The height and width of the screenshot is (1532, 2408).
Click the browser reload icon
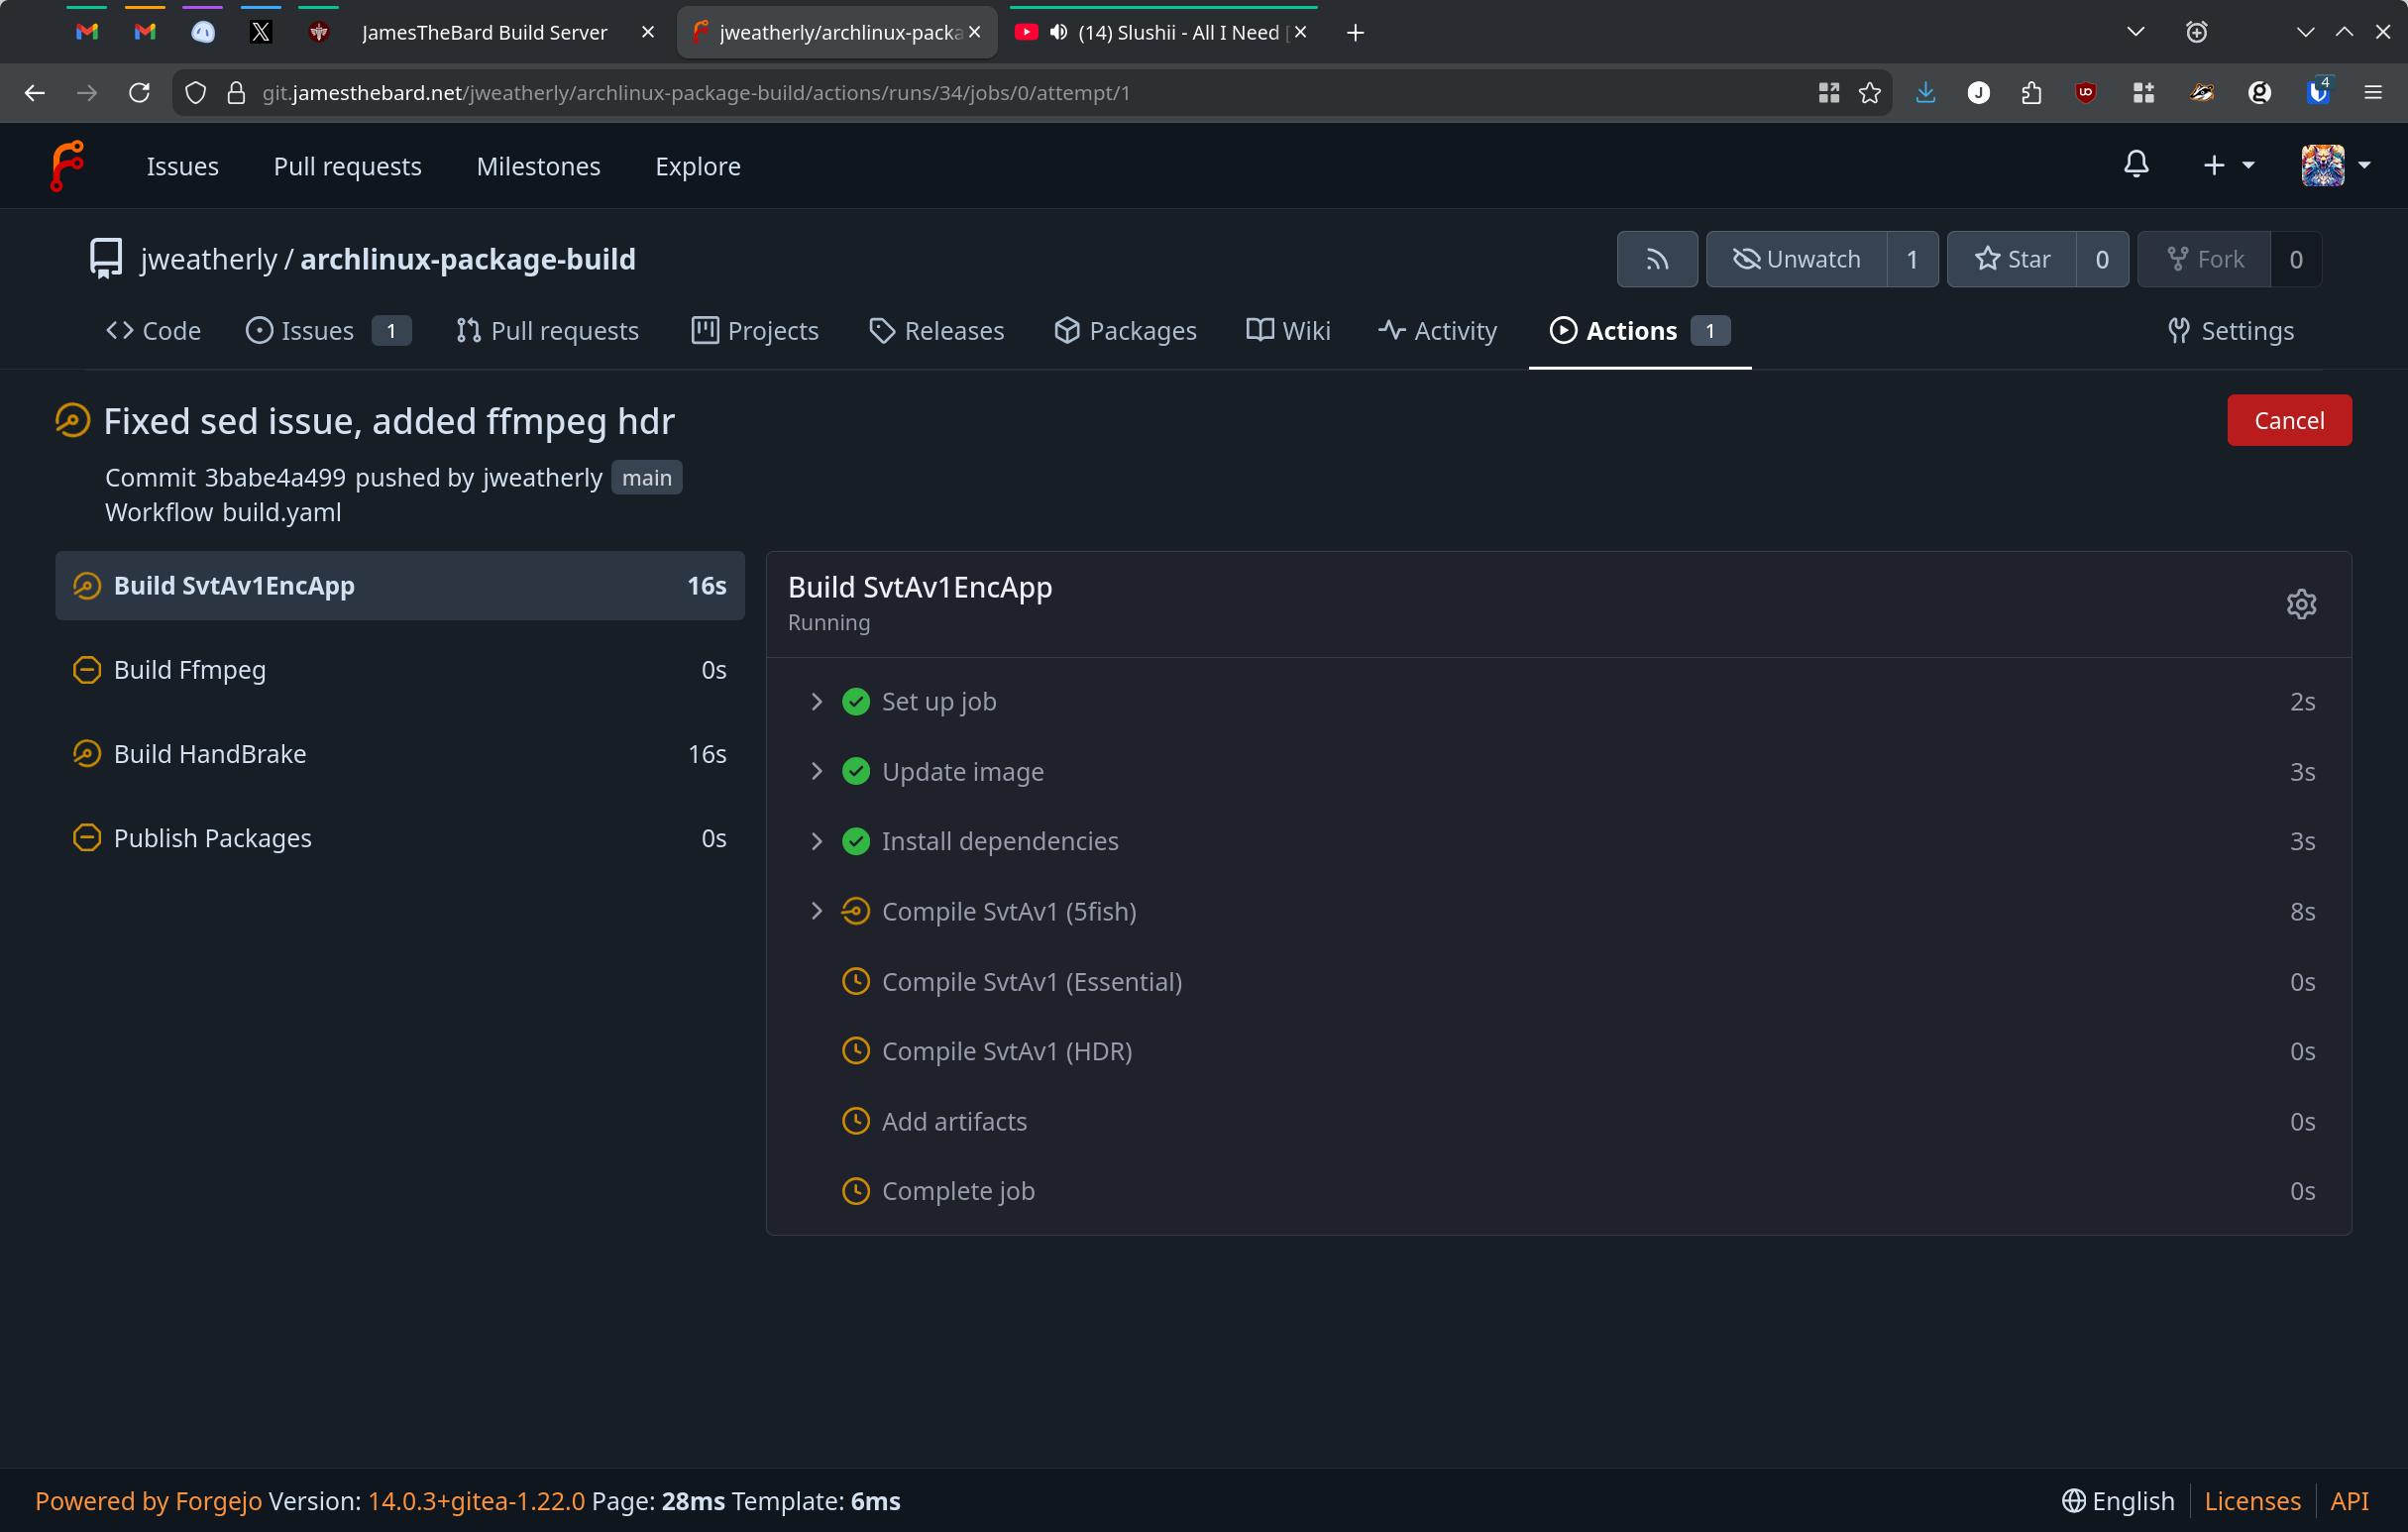click(x=139, y=93)
